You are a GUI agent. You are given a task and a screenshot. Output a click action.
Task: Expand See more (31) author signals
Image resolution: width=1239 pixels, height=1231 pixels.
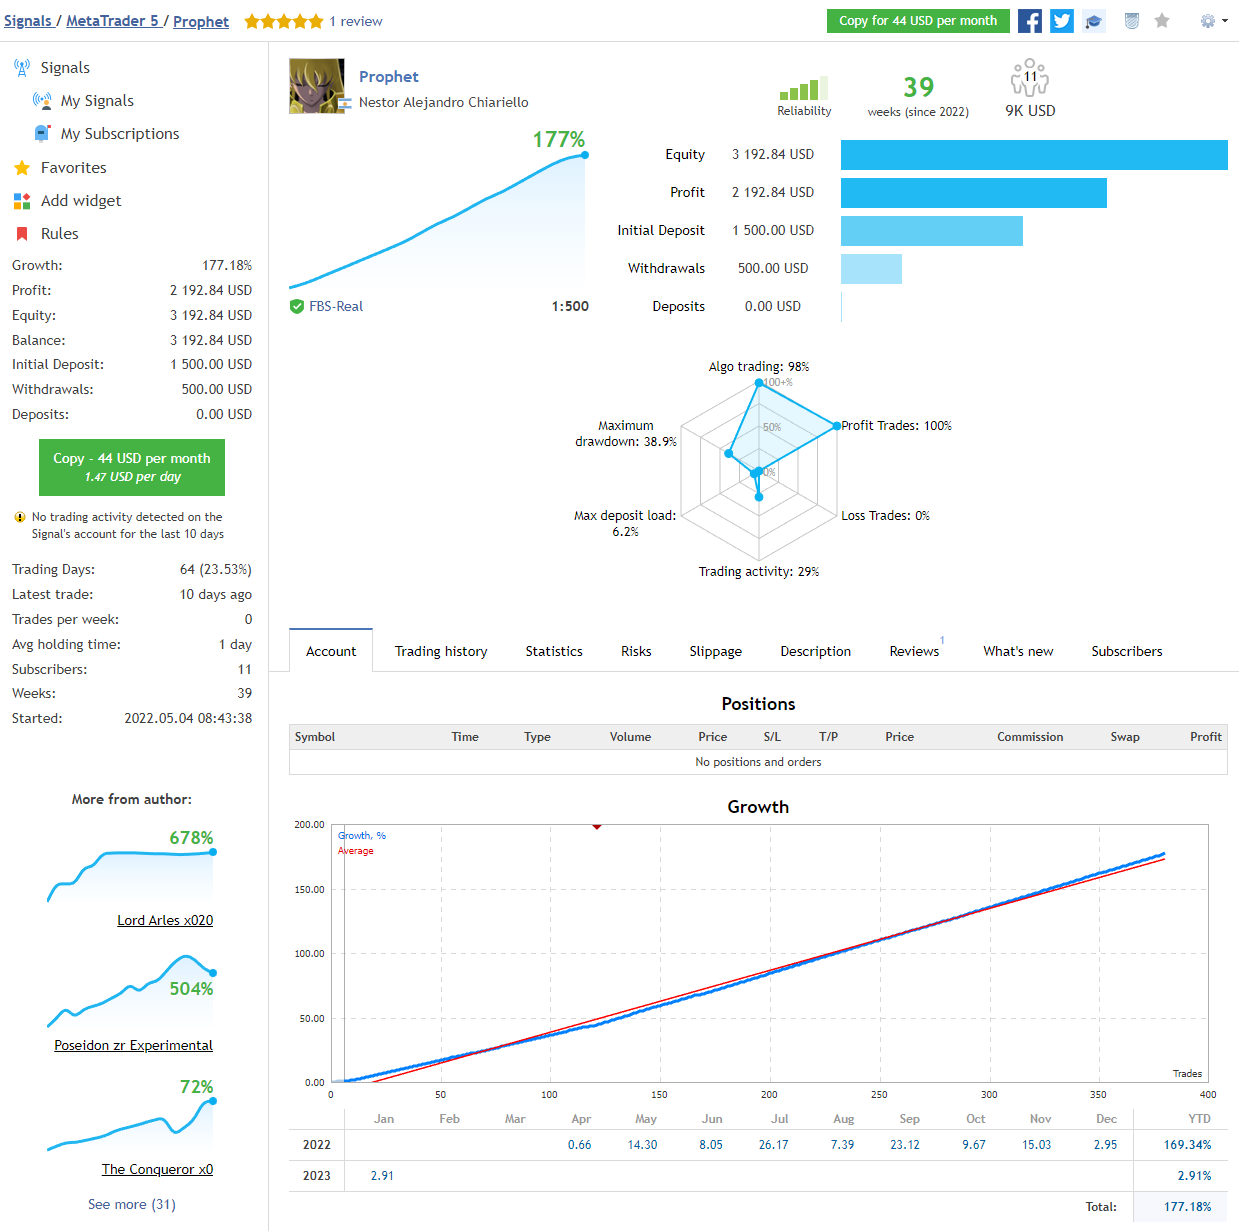(132, 1204)
